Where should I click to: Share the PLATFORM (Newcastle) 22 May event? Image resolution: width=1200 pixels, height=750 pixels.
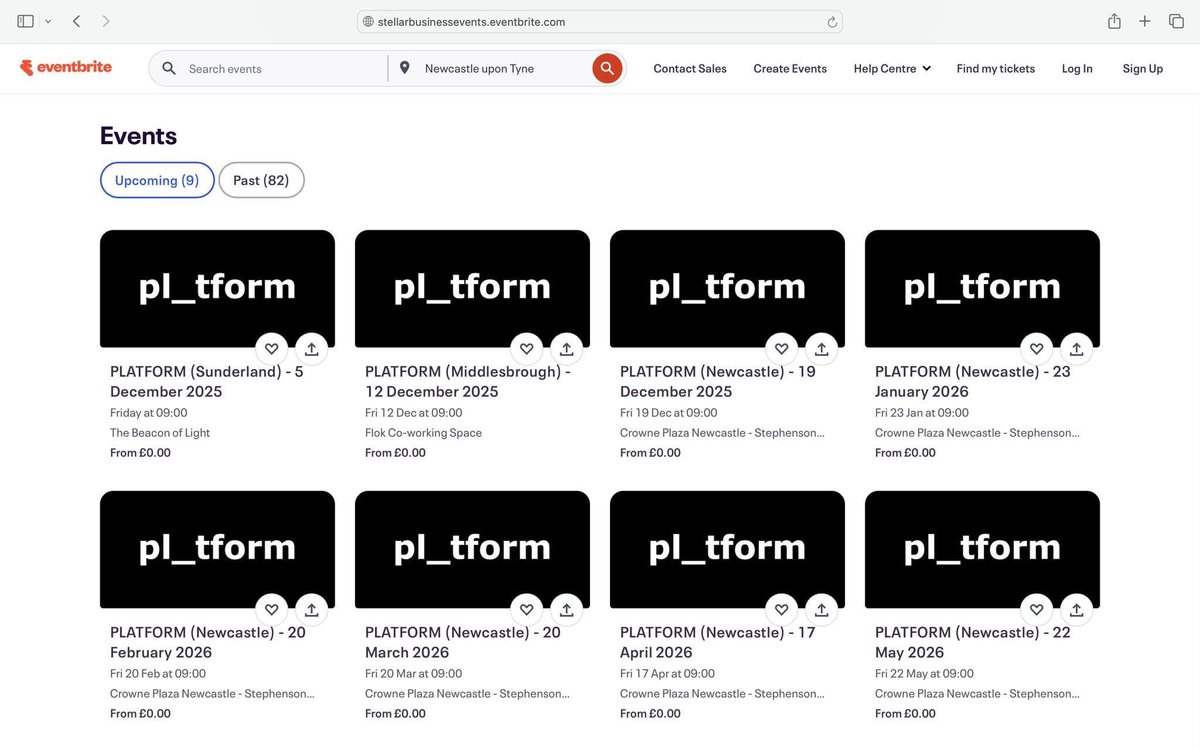1076,609
